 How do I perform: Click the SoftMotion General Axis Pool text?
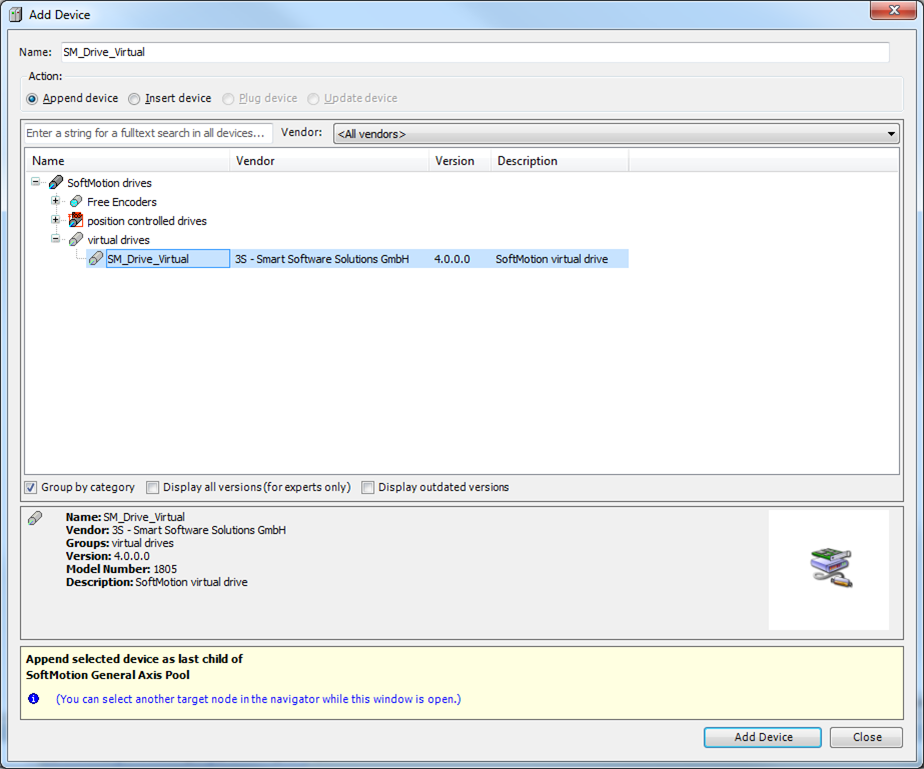click(x=108, y=675)
